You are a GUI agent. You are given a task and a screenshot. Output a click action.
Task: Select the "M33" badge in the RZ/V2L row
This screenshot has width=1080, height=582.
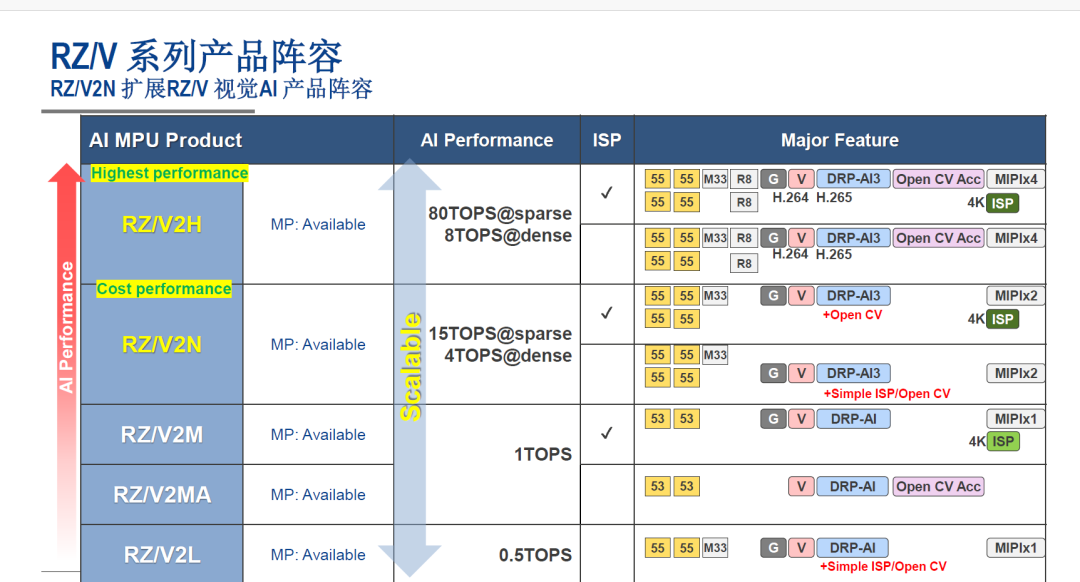coord(715,548)
